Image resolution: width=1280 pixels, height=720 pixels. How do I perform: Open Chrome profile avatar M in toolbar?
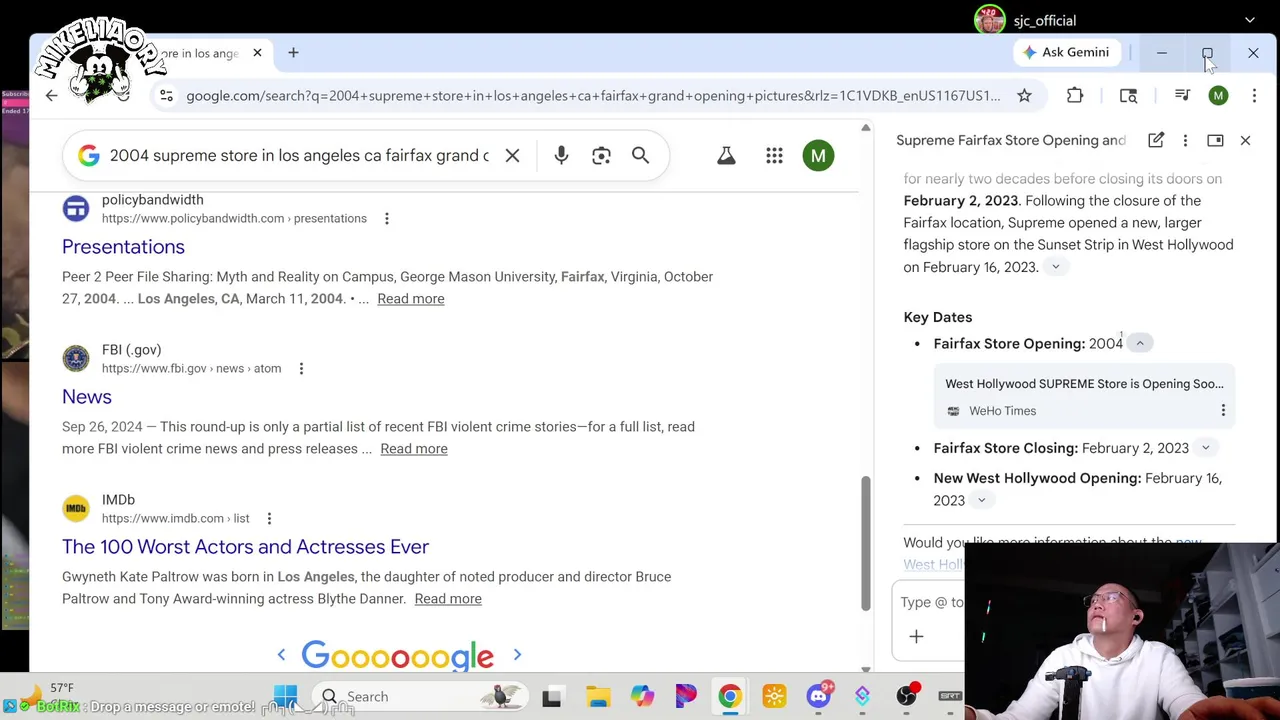click(1218, 96)
